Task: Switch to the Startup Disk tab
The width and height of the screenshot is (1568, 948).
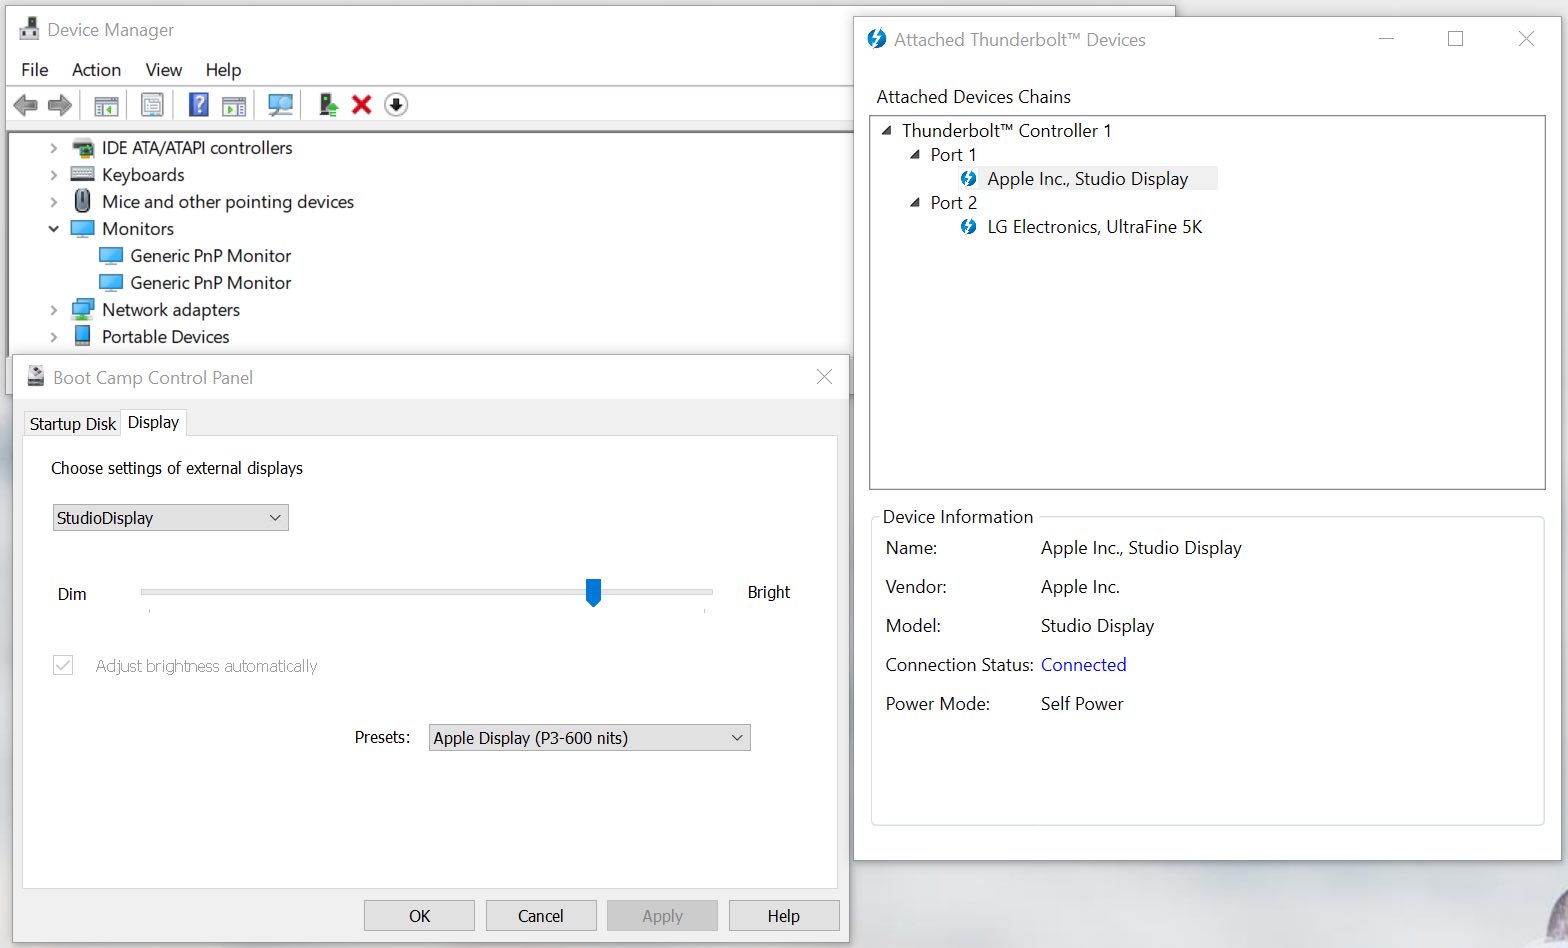Action: (73, 424)
